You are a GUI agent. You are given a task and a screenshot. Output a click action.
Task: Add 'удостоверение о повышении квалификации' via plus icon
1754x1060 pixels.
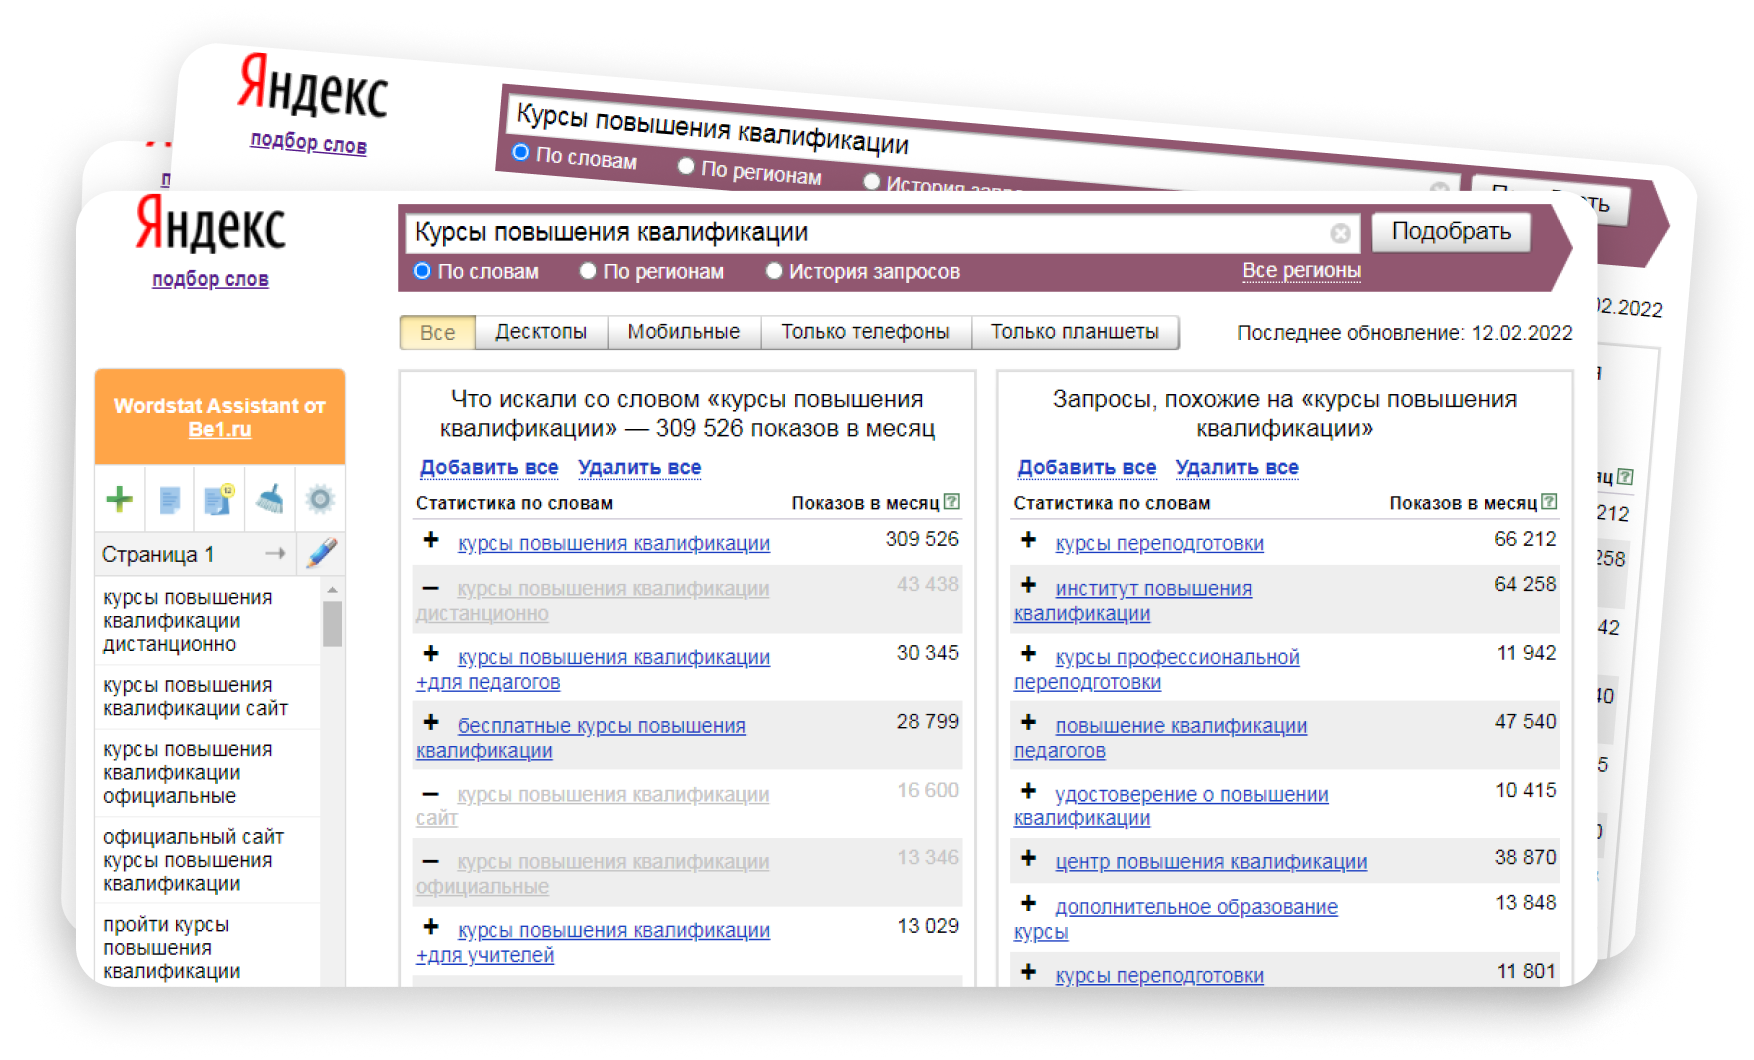(1028, 791)
